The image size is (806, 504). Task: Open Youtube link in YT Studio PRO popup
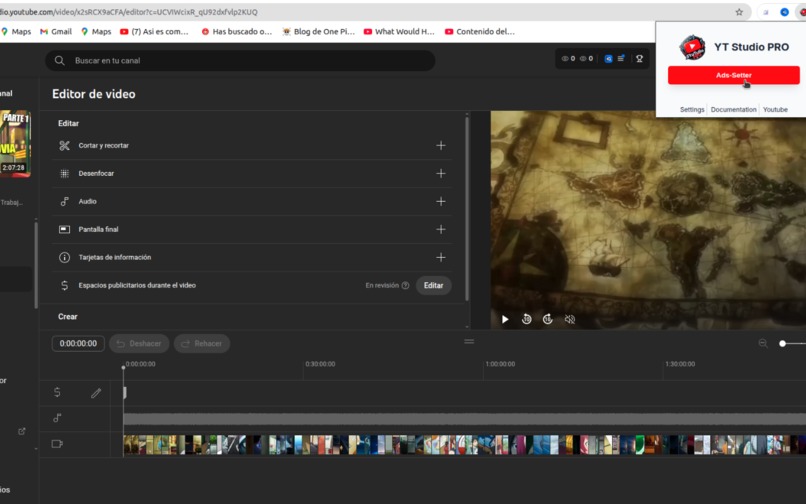coord(775,110)
